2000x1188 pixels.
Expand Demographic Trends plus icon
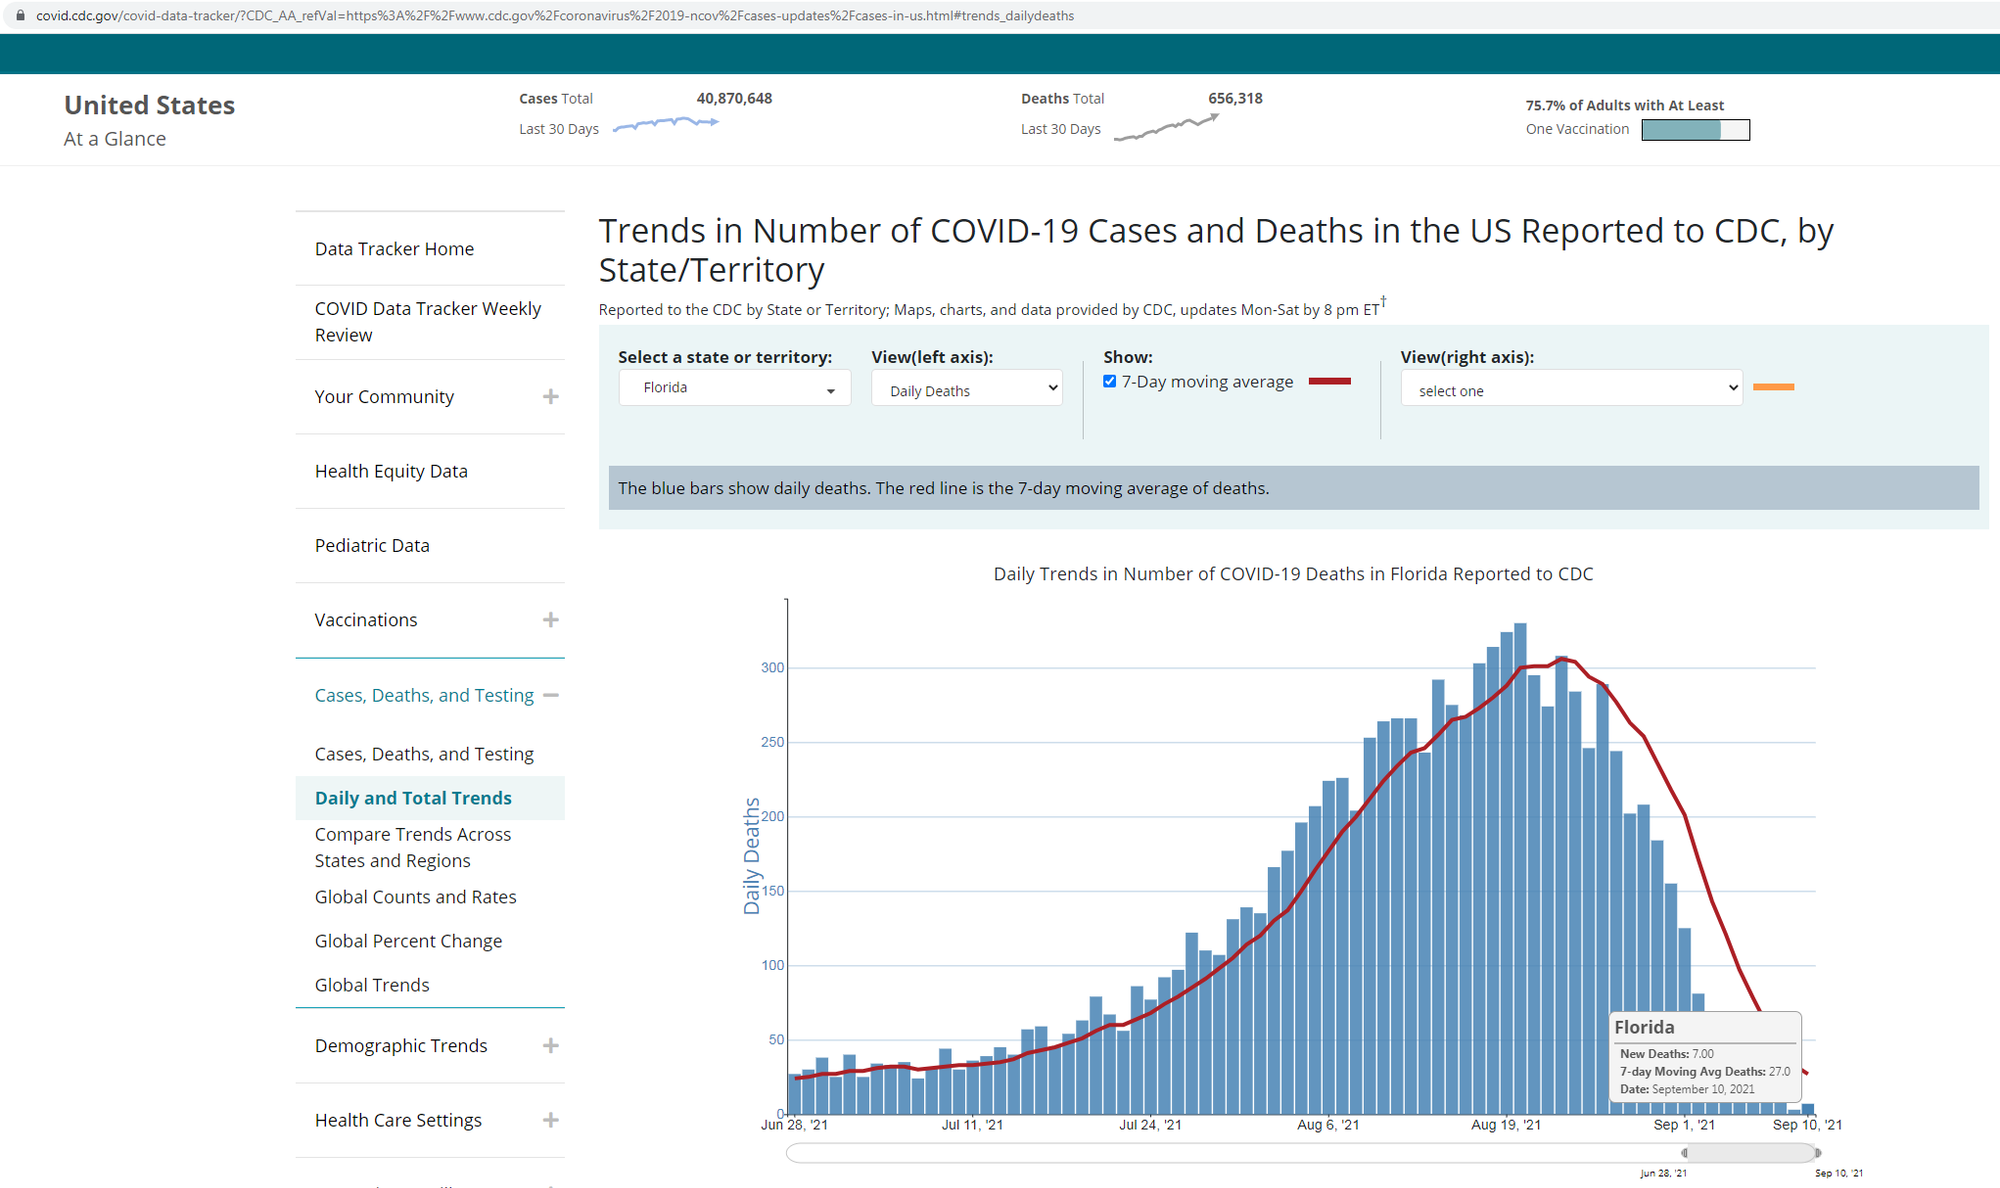(550, 1046)
